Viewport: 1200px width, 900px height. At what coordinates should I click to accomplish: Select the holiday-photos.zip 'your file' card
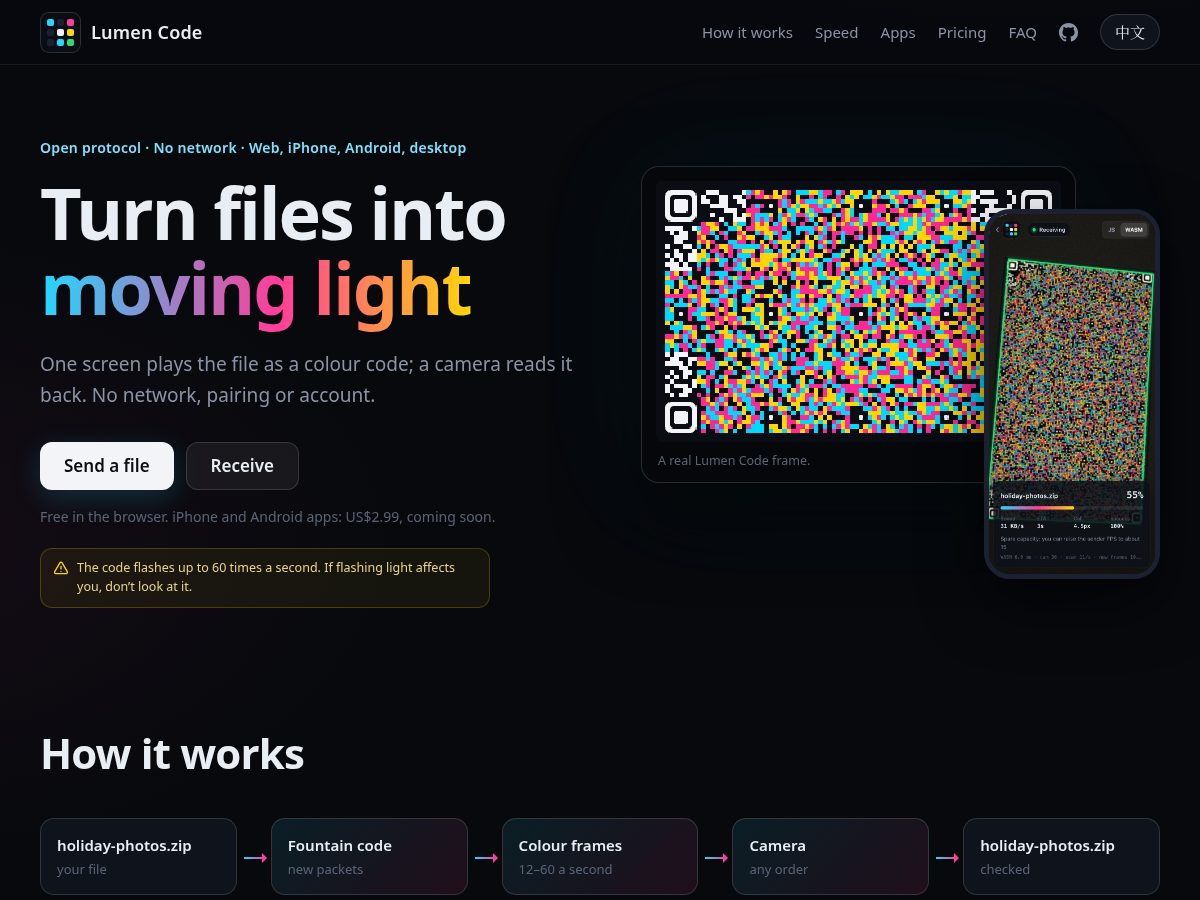[x=138, y=856]
